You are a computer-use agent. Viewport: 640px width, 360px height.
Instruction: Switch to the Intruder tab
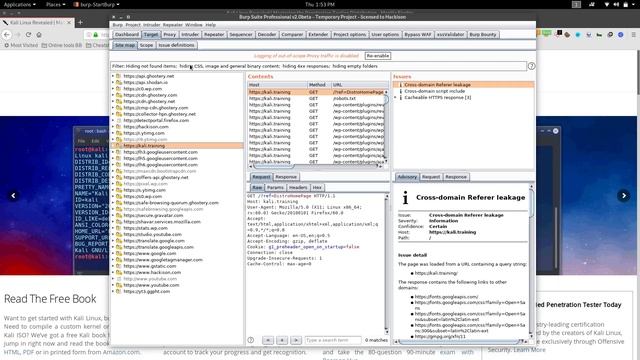[x=190, y=35]
